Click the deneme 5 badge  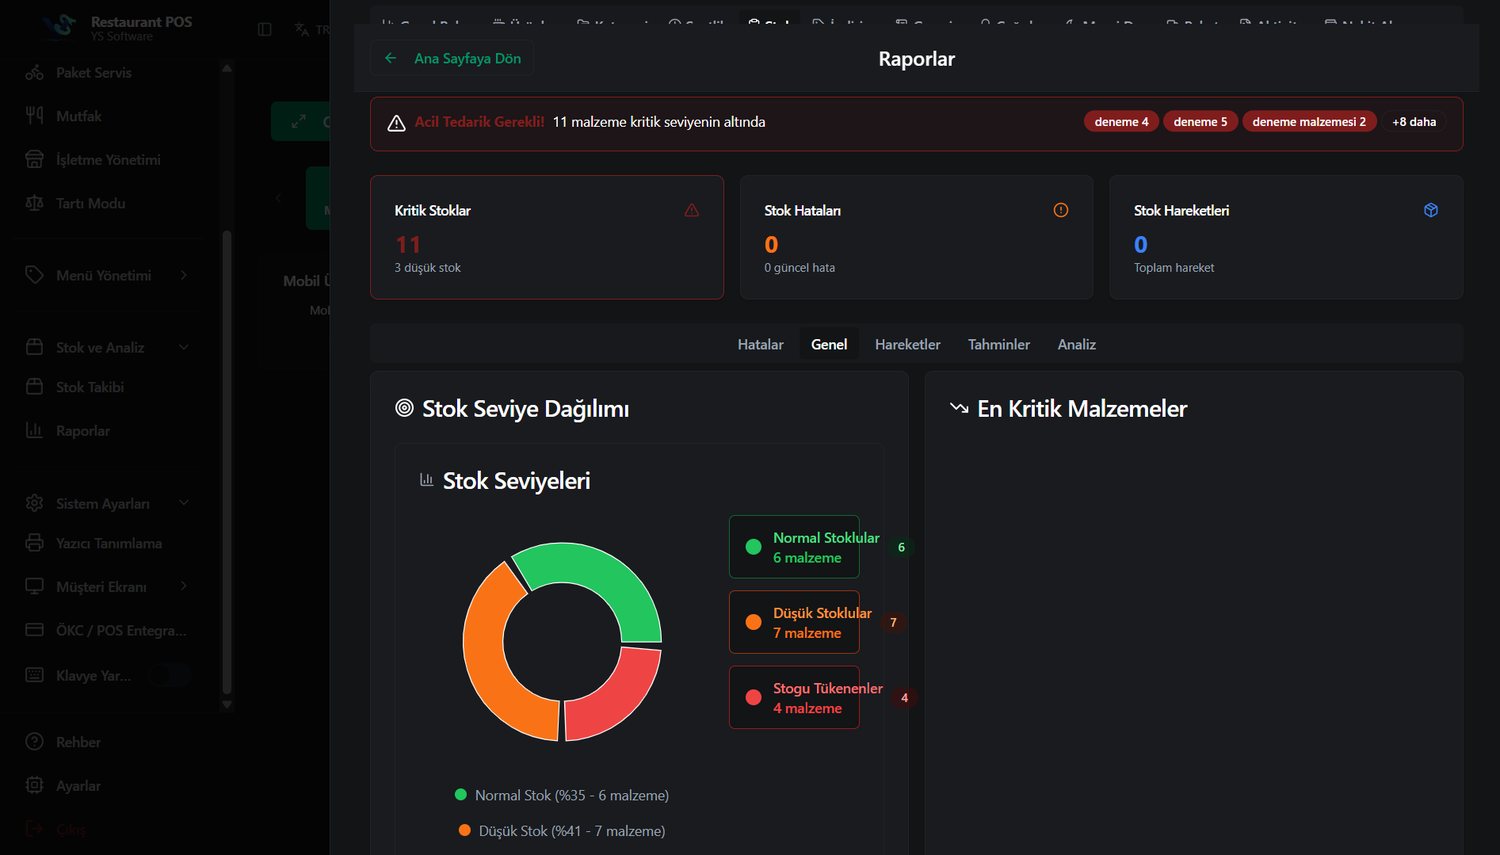[1200, 122]
